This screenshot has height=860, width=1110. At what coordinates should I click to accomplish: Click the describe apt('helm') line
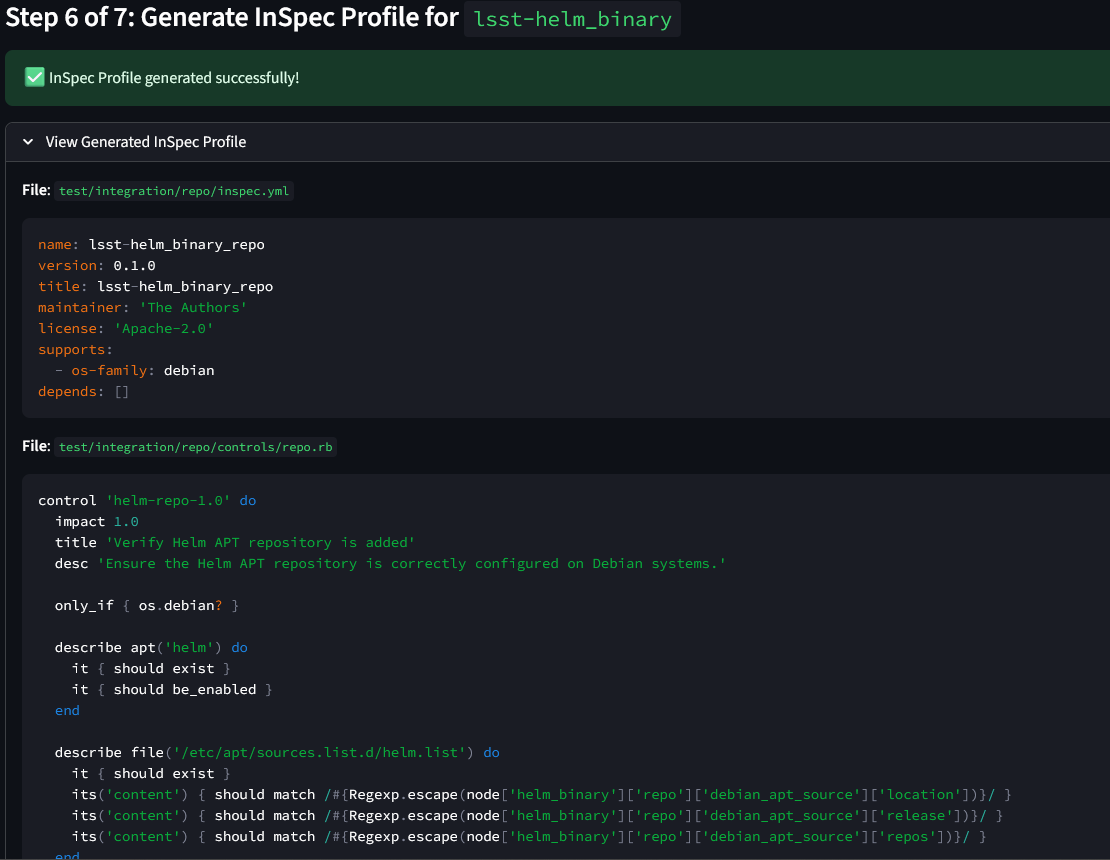pyautogui.click(x=151, y=647)
